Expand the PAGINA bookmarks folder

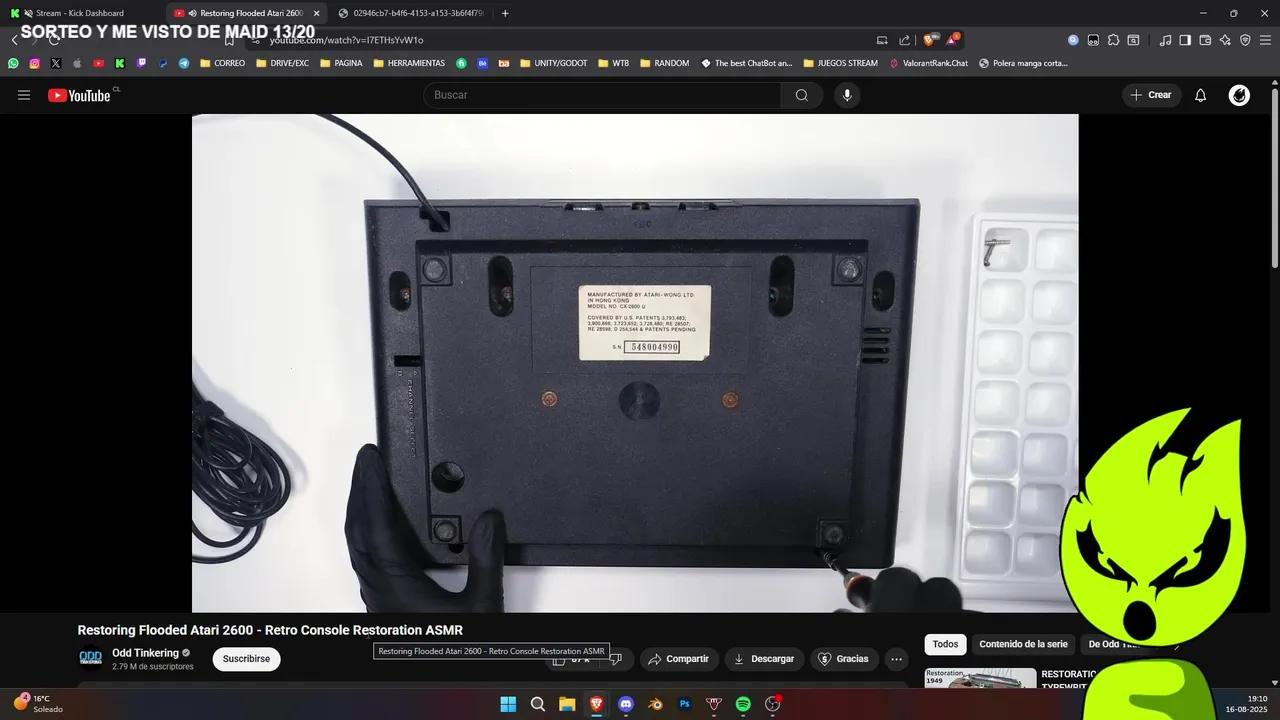point(340,63)
